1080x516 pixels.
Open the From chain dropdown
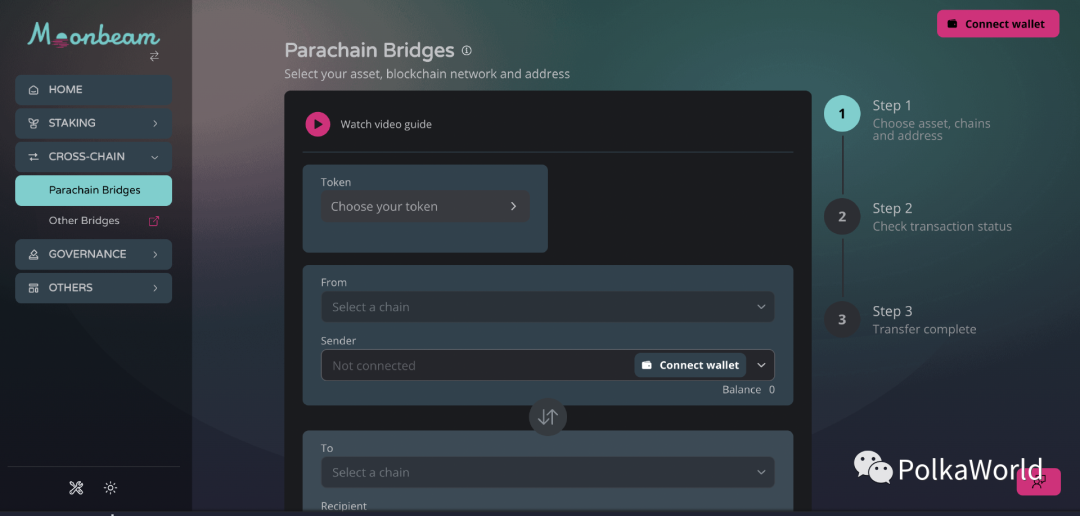[x=547, y=307]
